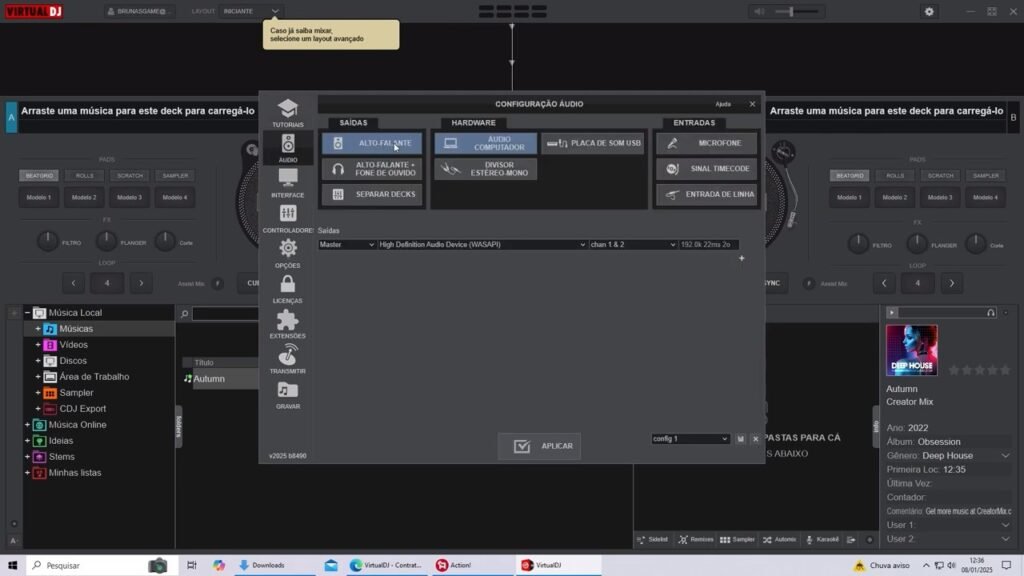Screen dimensions: 1024x576
Task: Click the add output line plus icon
Action: pyautogui.click(x=741, y=259)
